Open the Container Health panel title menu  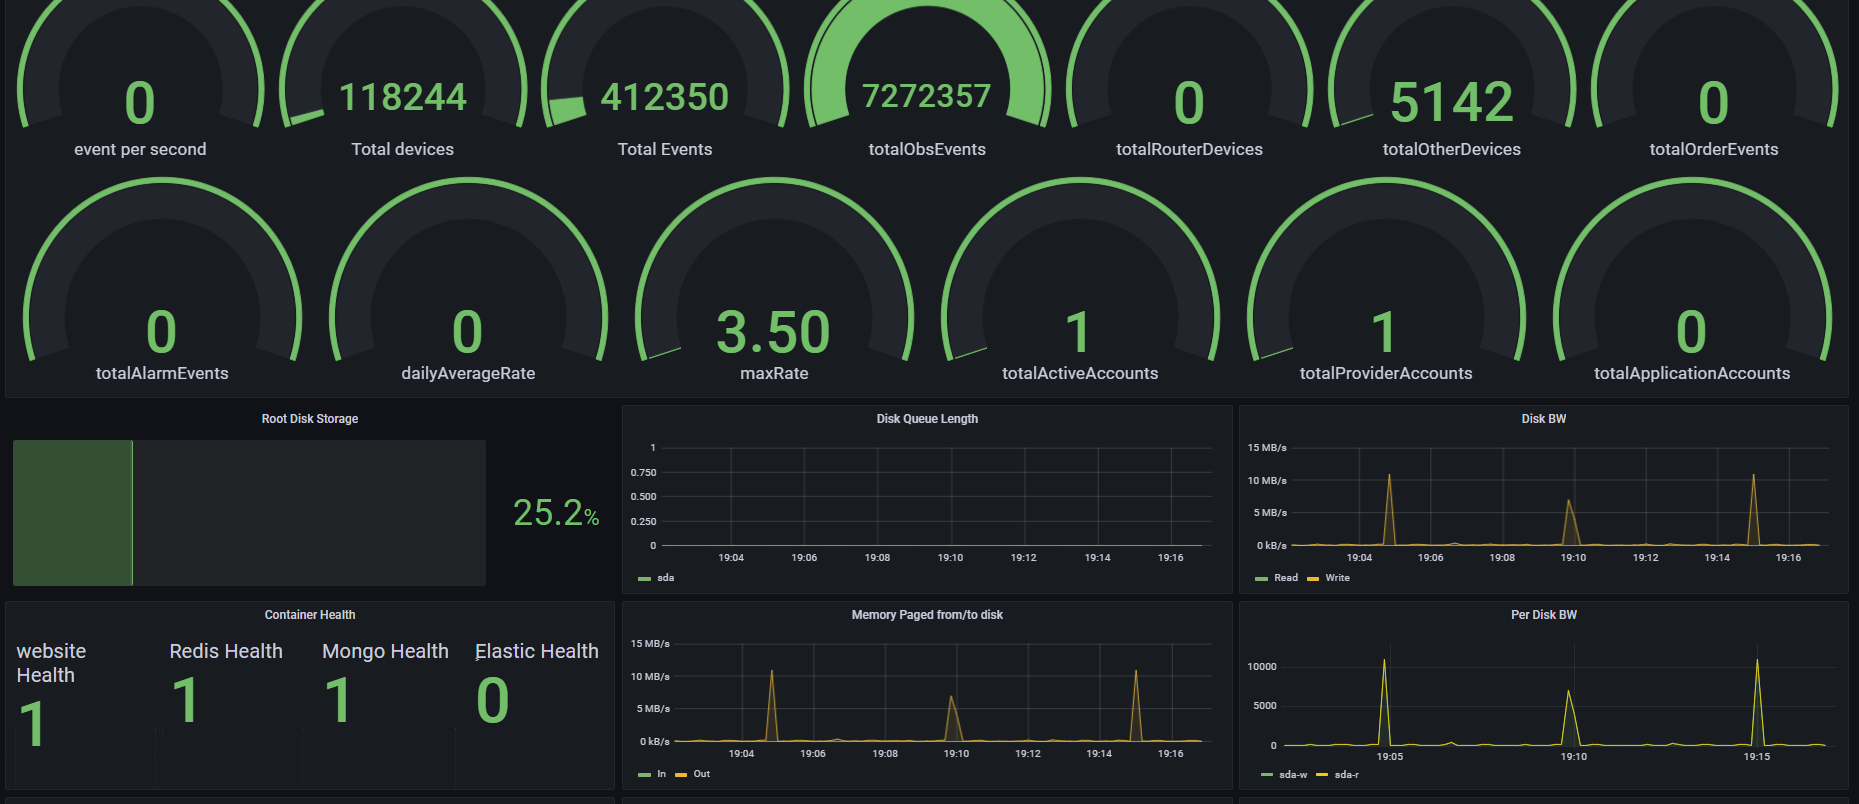click(x=310, y=615)
